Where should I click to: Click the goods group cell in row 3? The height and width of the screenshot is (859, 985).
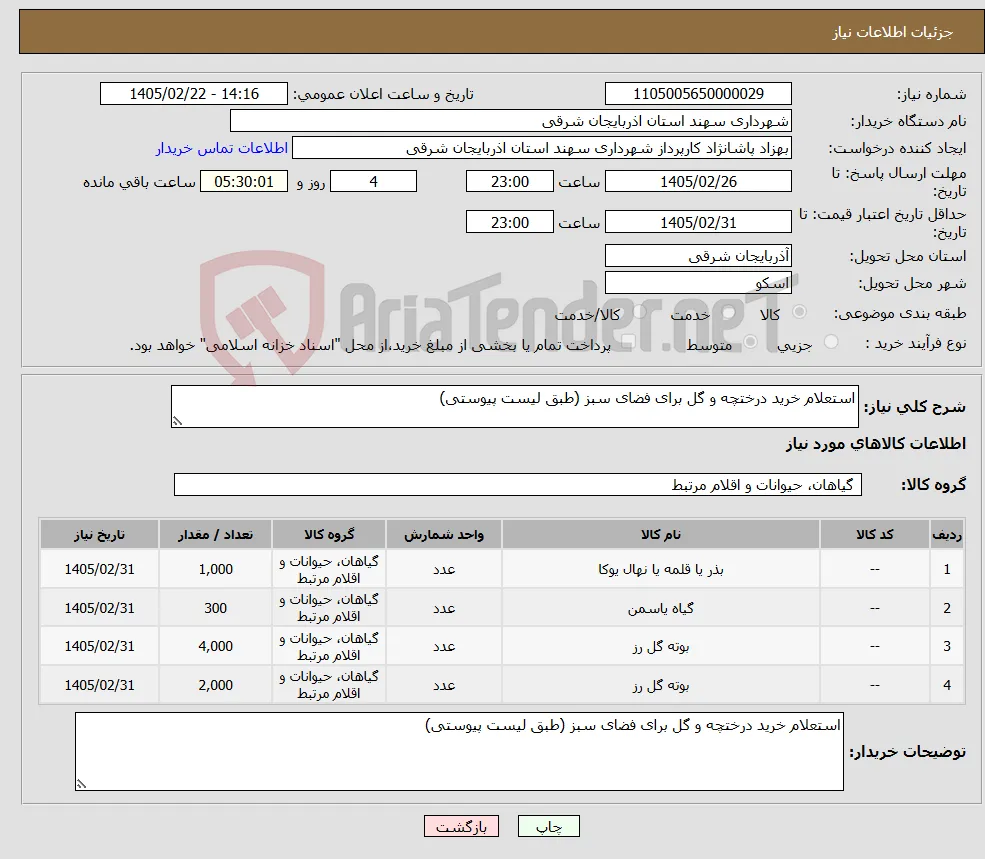[329, 647]
